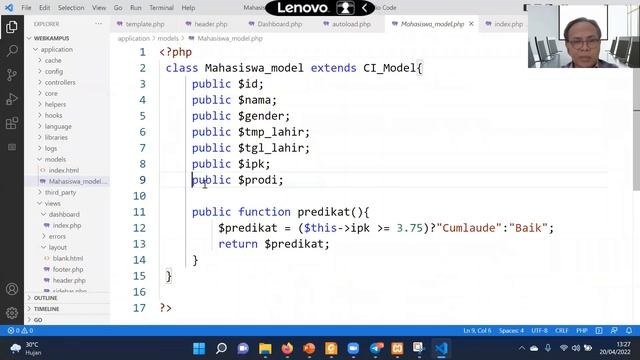Open the Run menu
640x360 pixels.
click(x=136, y=7)
